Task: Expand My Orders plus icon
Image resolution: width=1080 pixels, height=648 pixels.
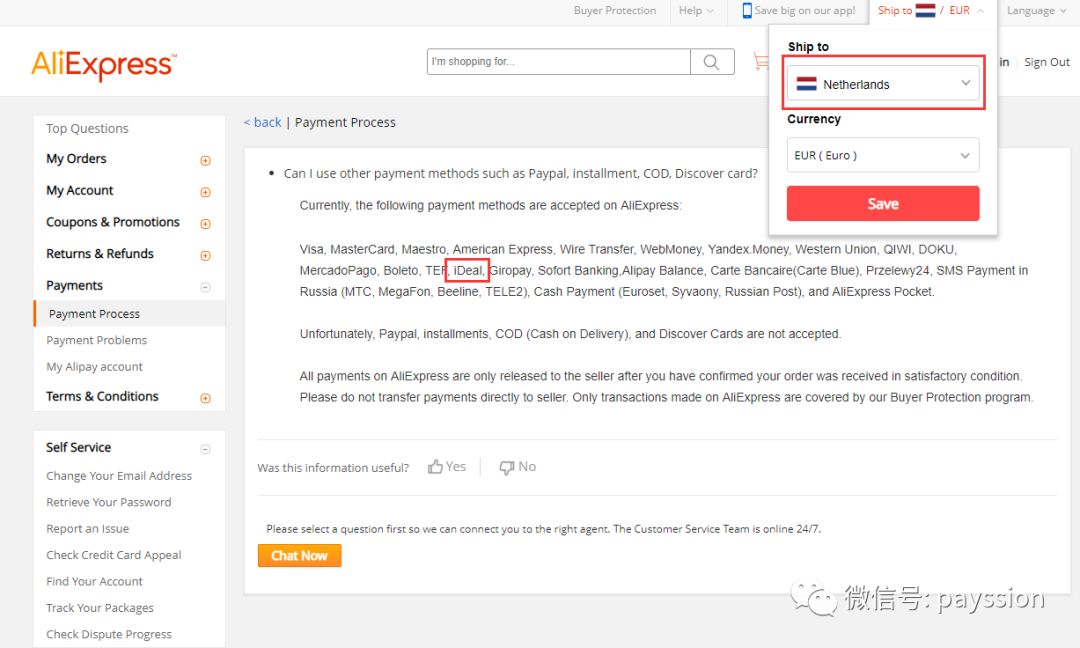Action: click(205, 160)
